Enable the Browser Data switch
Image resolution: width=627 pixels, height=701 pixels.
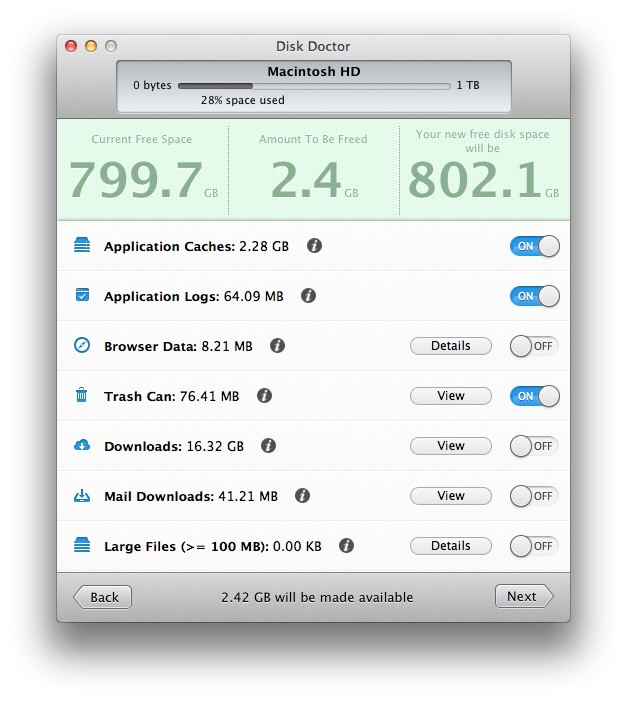(534, 346)
